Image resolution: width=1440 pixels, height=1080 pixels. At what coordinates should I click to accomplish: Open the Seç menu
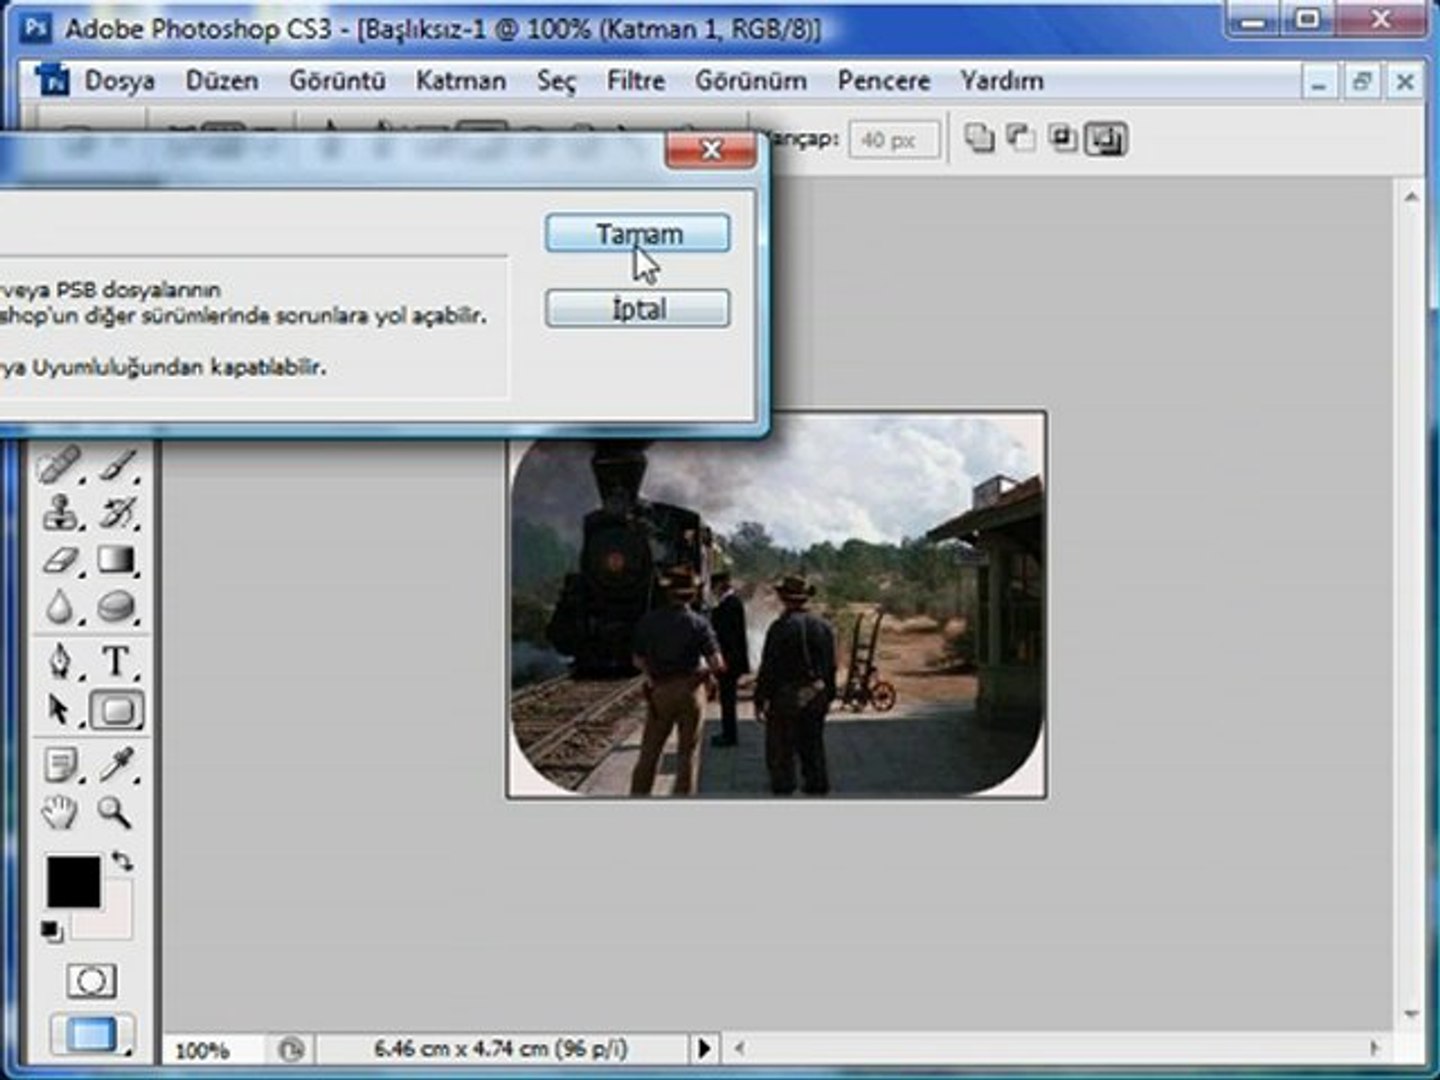point(556,81)
